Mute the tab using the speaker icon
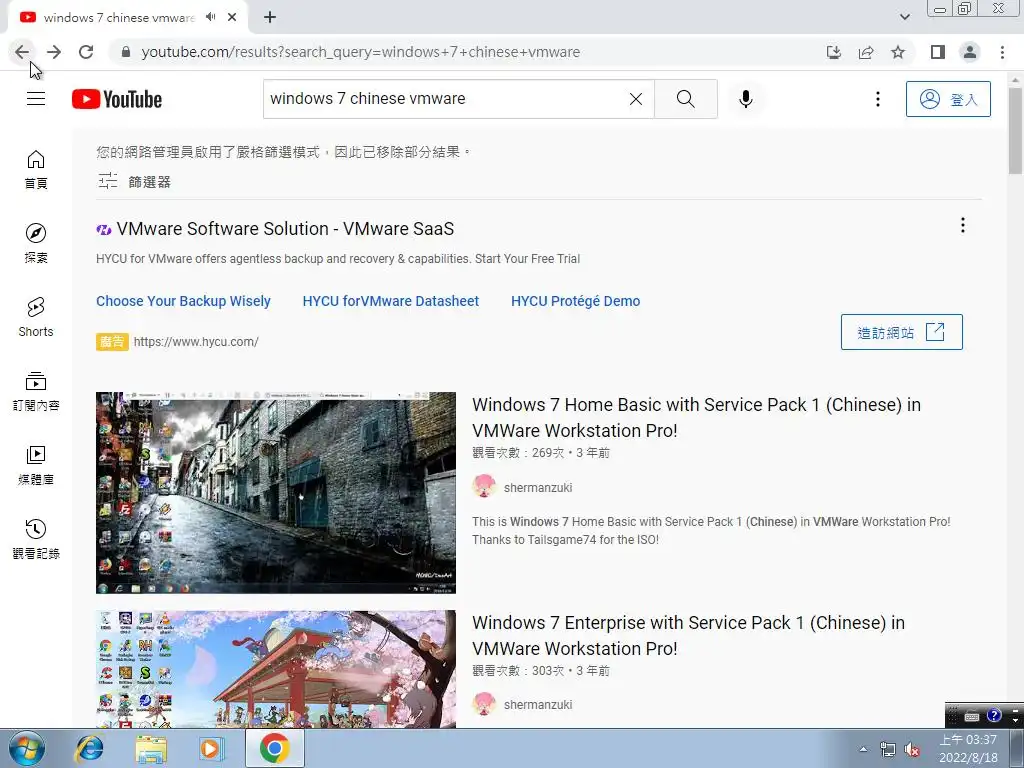The width and height of the screenshot is (1024, 768). pos(210,17)
